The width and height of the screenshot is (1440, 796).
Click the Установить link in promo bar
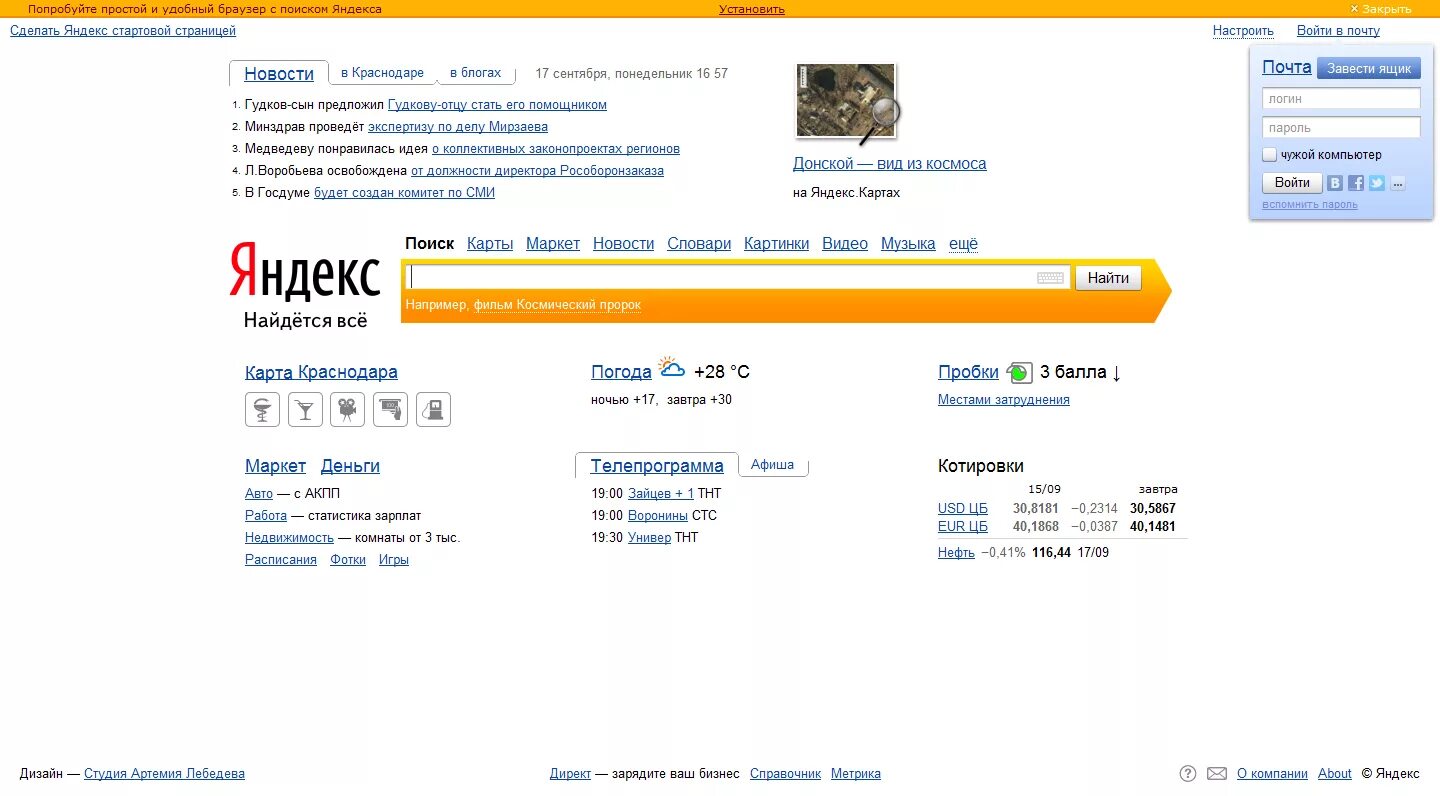pyautogui.click(x=752, y=9)
